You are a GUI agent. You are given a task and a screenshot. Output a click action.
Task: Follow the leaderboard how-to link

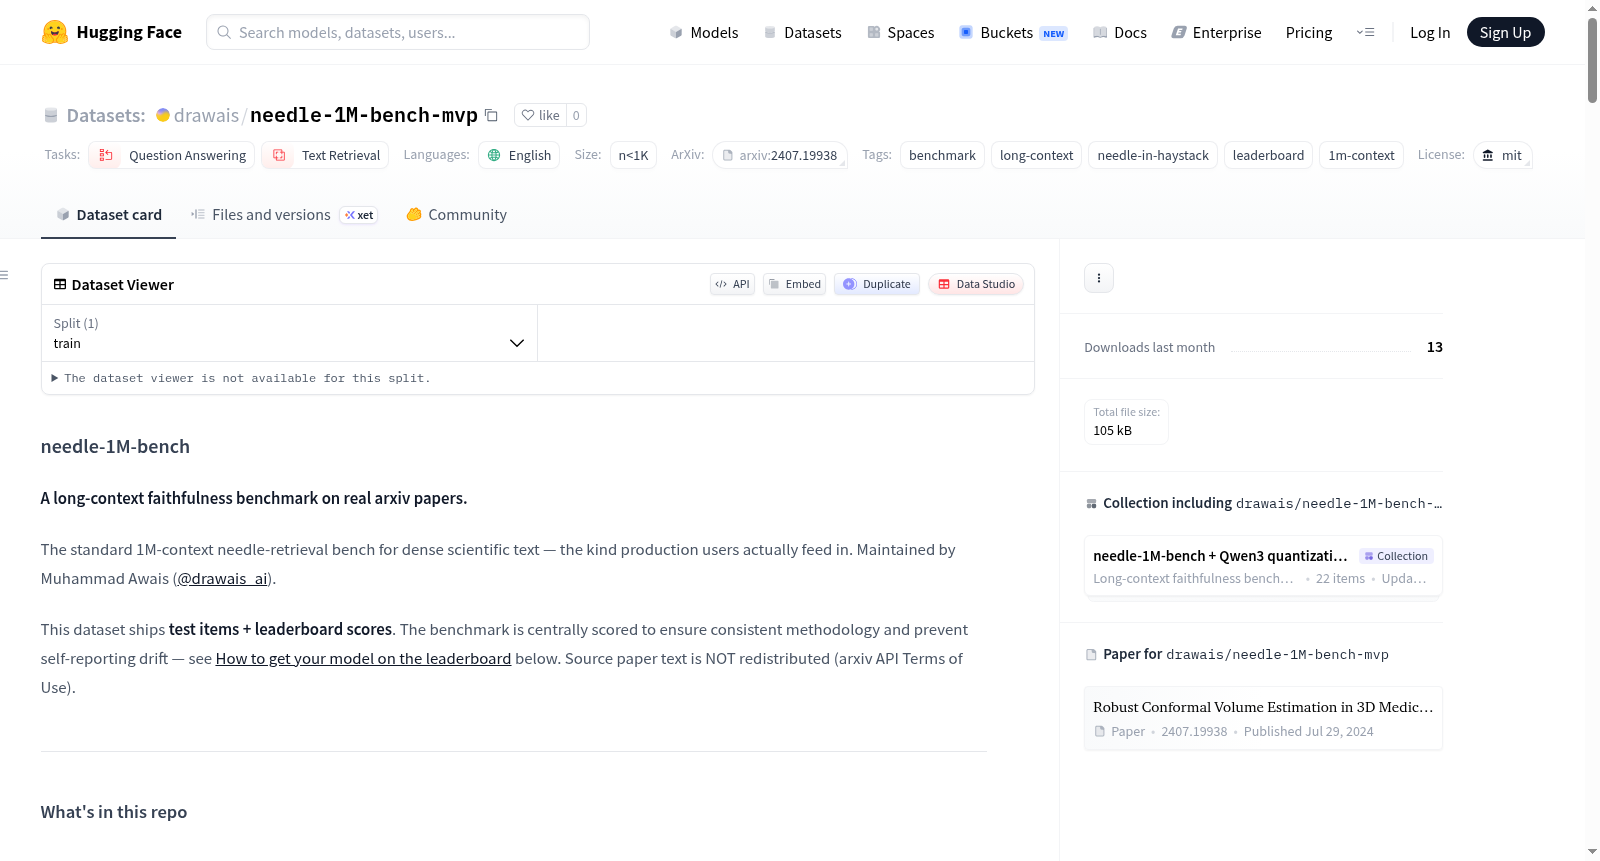pos(363,659)
